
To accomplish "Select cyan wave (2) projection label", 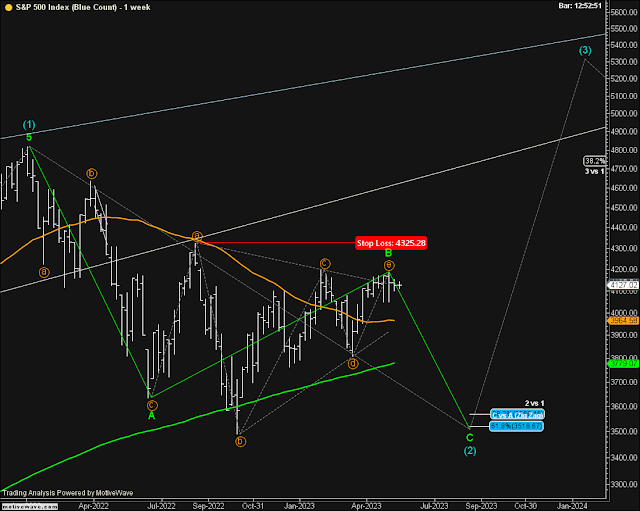I will 470,451.
